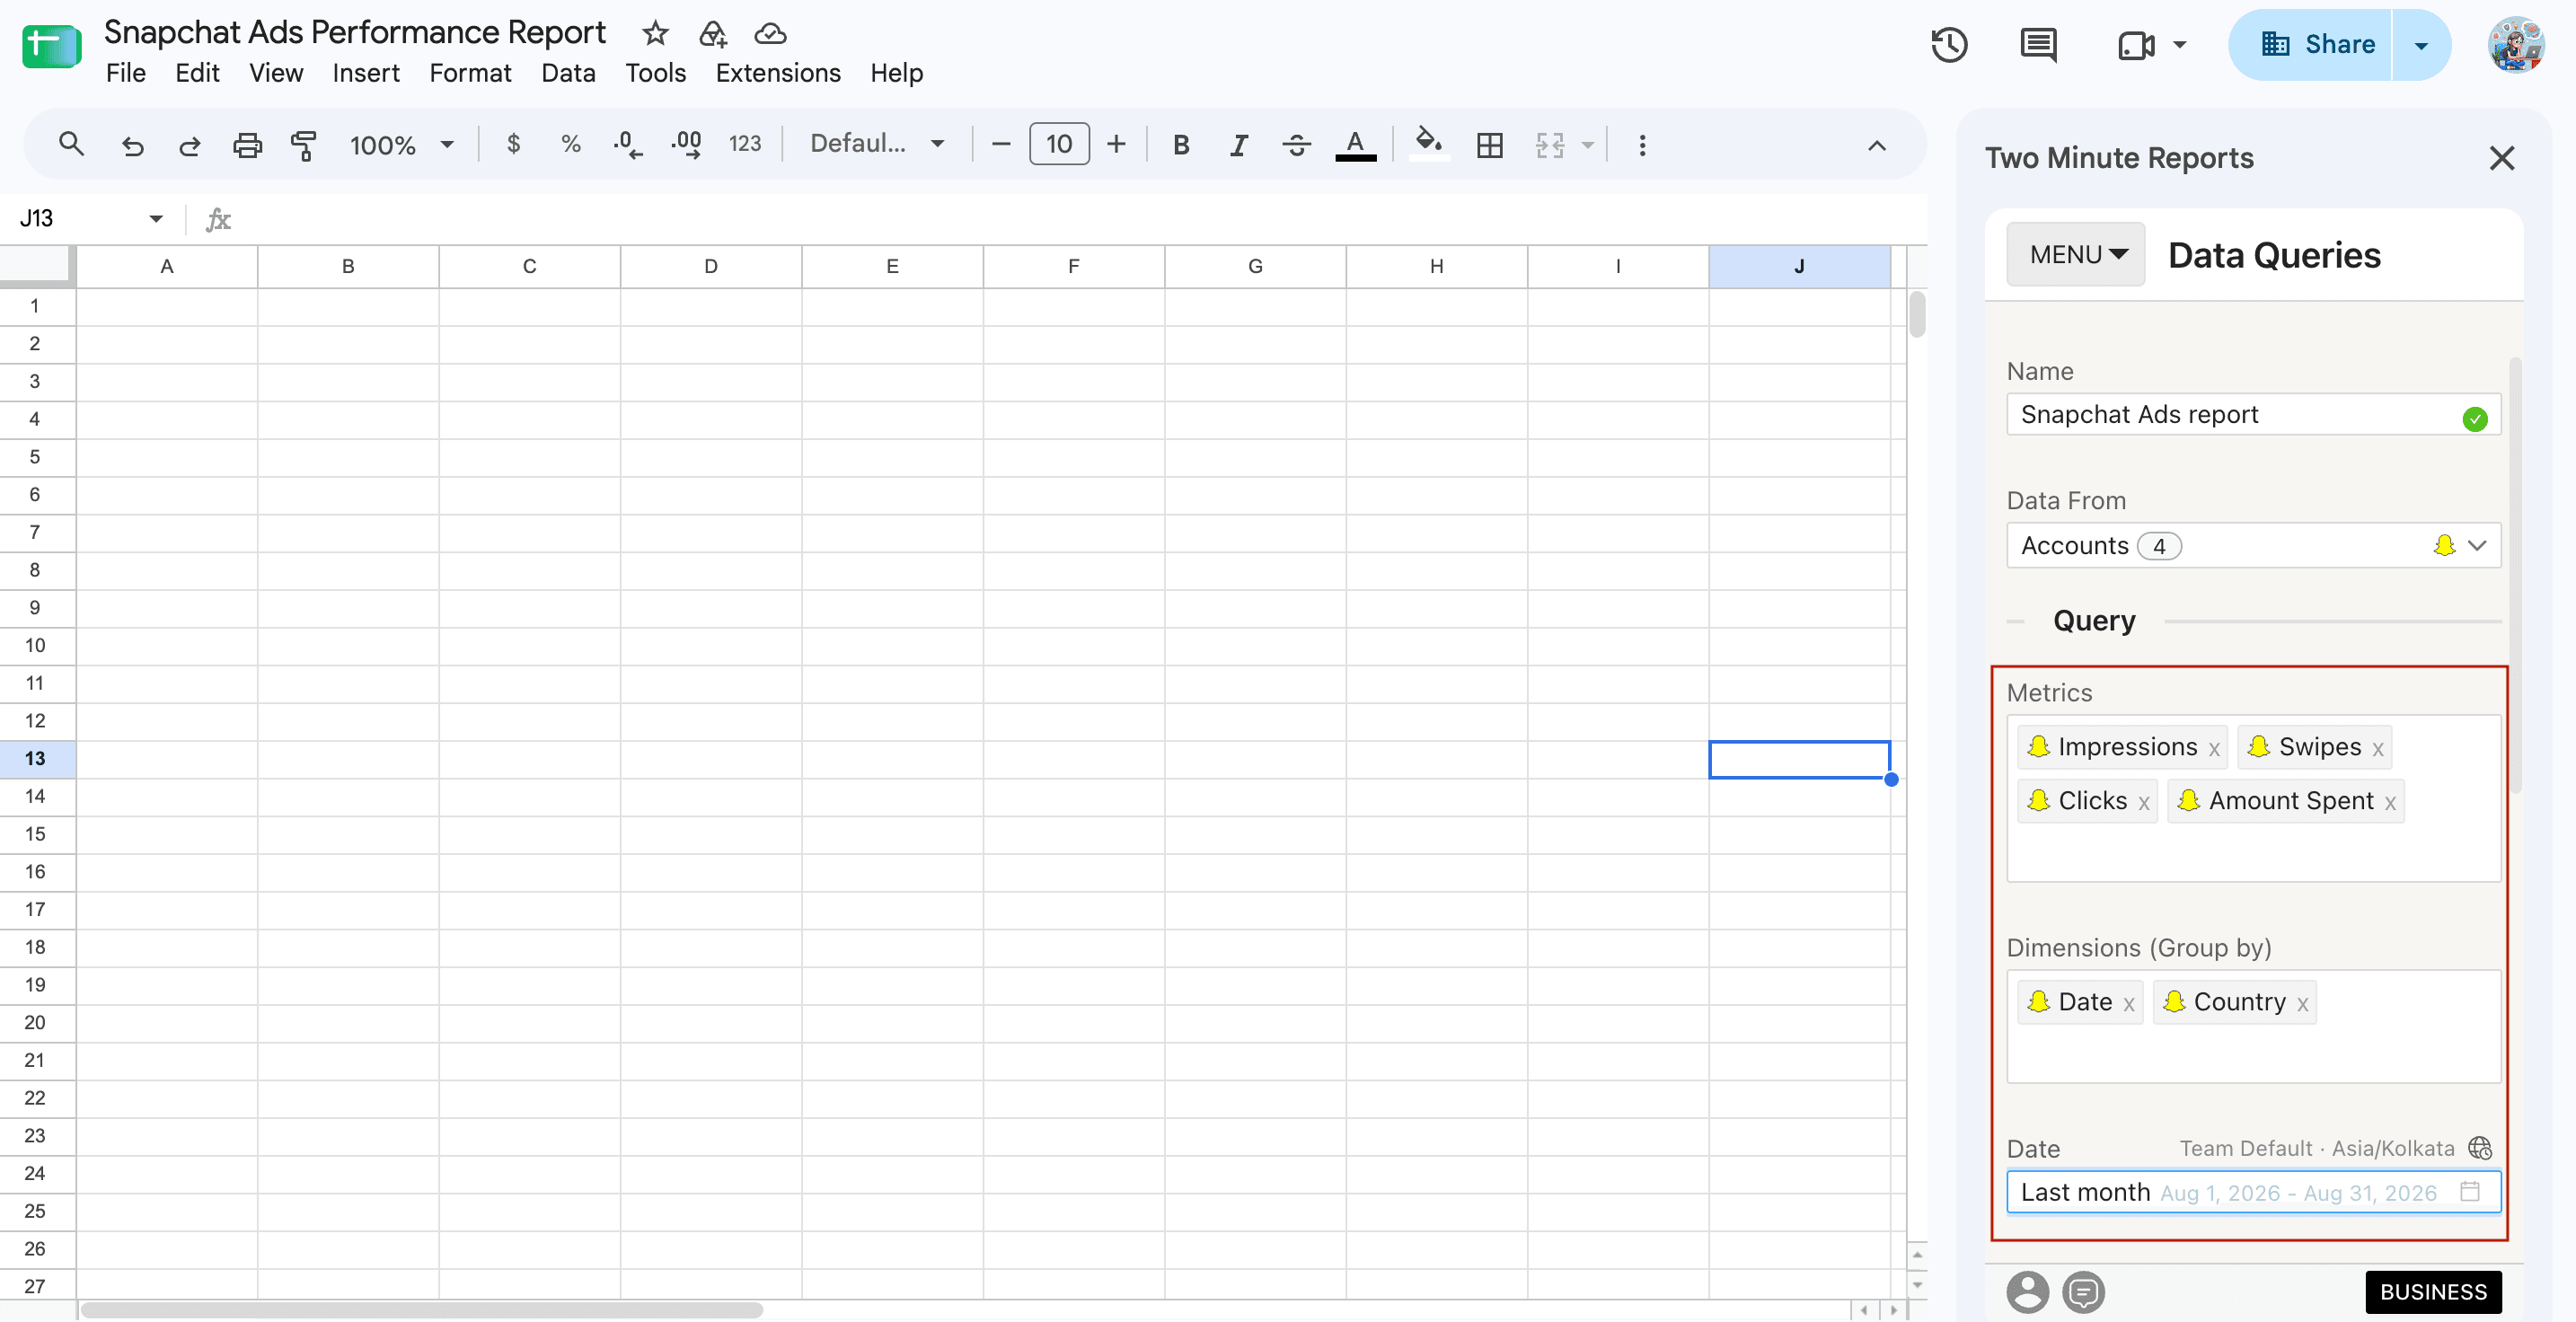The height and width of the screenshot is (1322, 2576).
Task: Activate the paint format tool
Action: click(304, 145)
